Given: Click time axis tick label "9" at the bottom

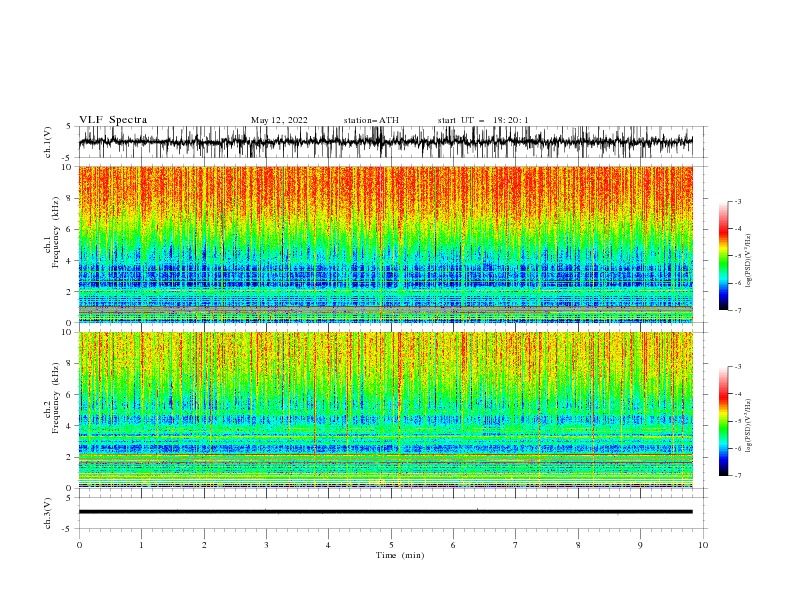Looking at the screenshot, I should 640,545.
